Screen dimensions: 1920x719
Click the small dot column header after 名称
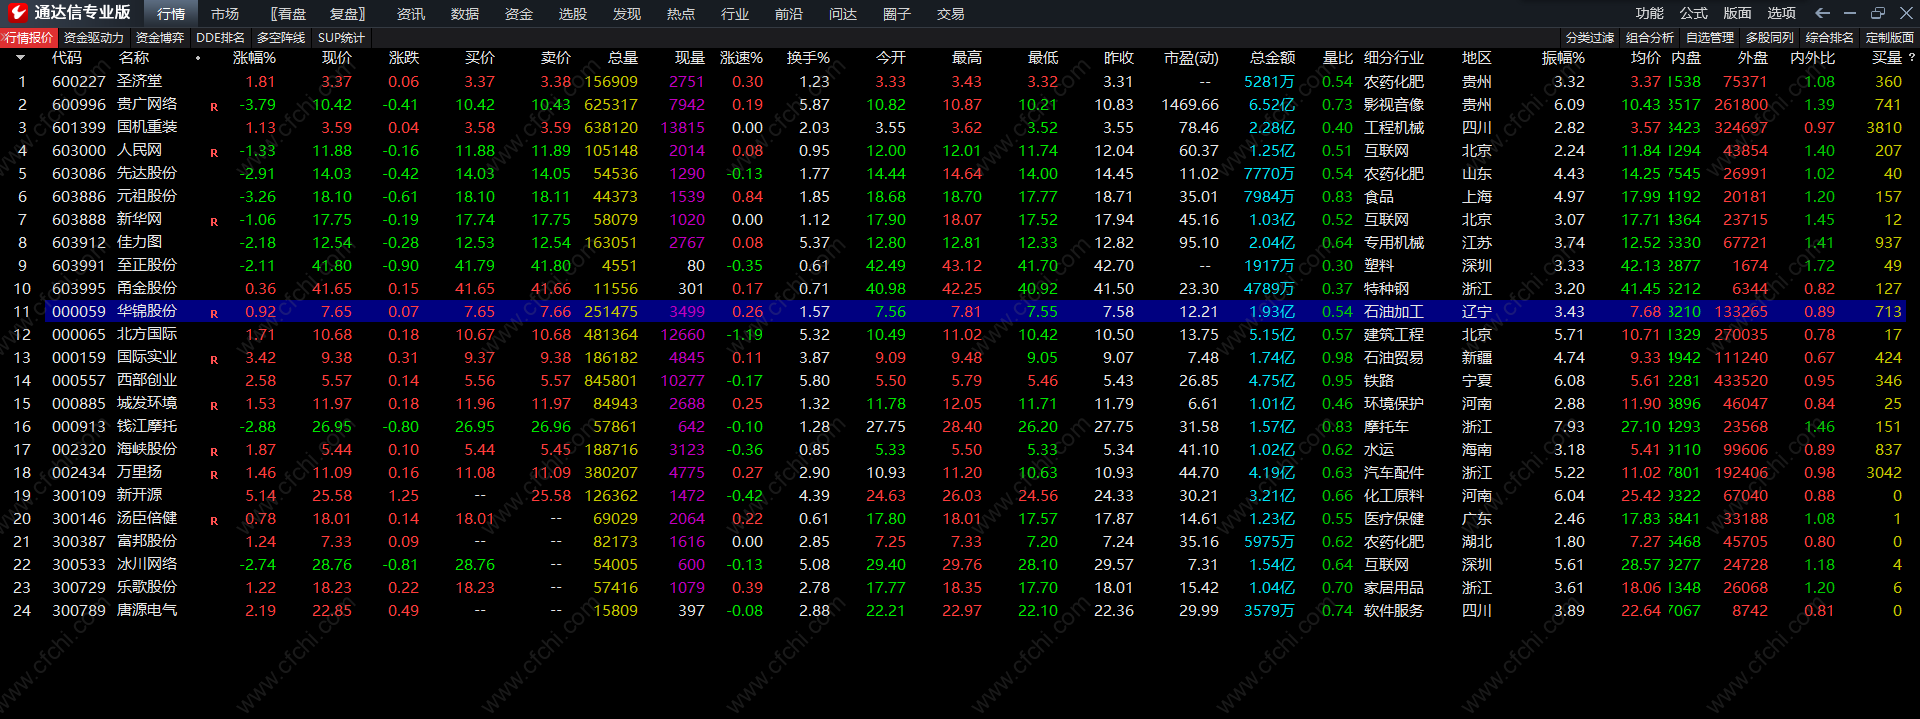click(x=198, y=58)
